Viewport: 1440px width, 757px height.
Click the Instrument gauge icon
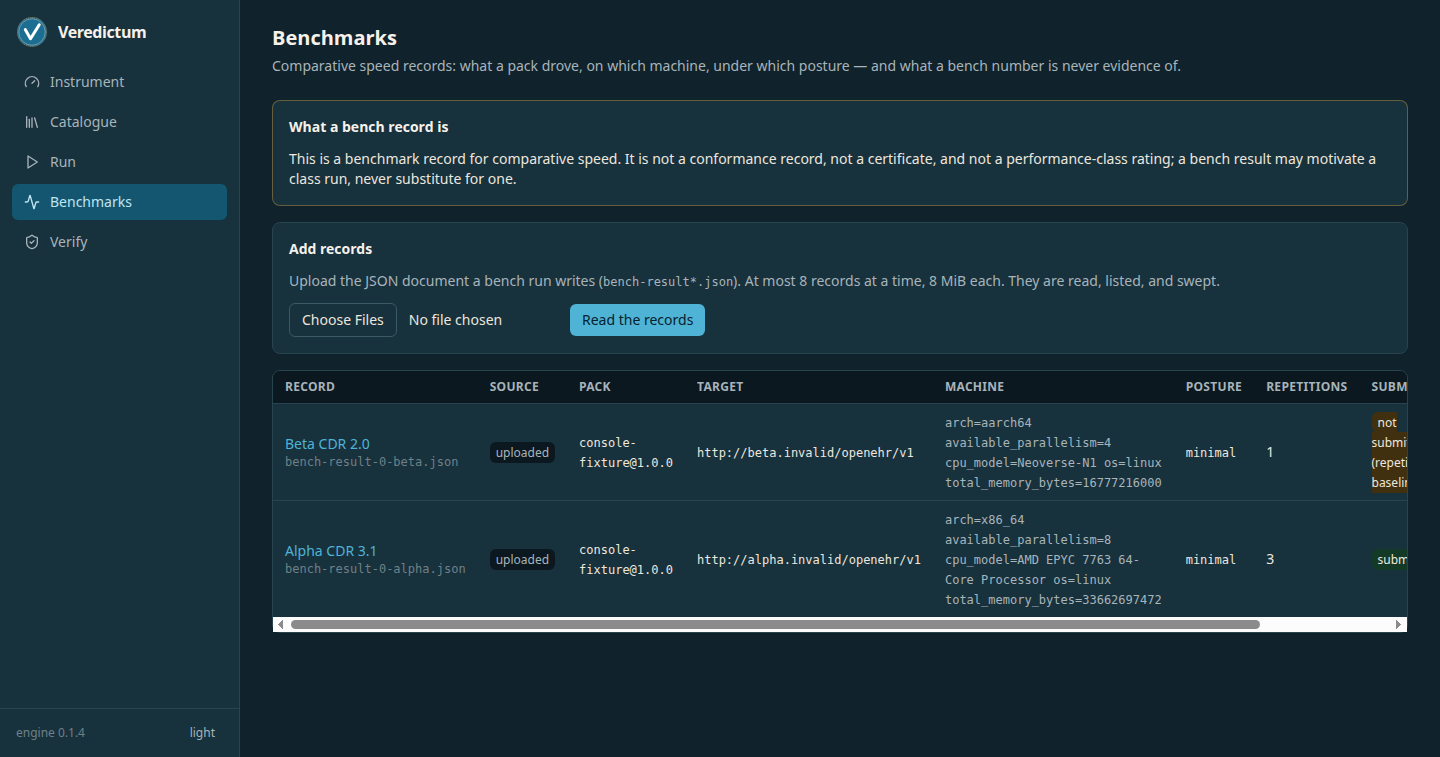click(32, 82)
